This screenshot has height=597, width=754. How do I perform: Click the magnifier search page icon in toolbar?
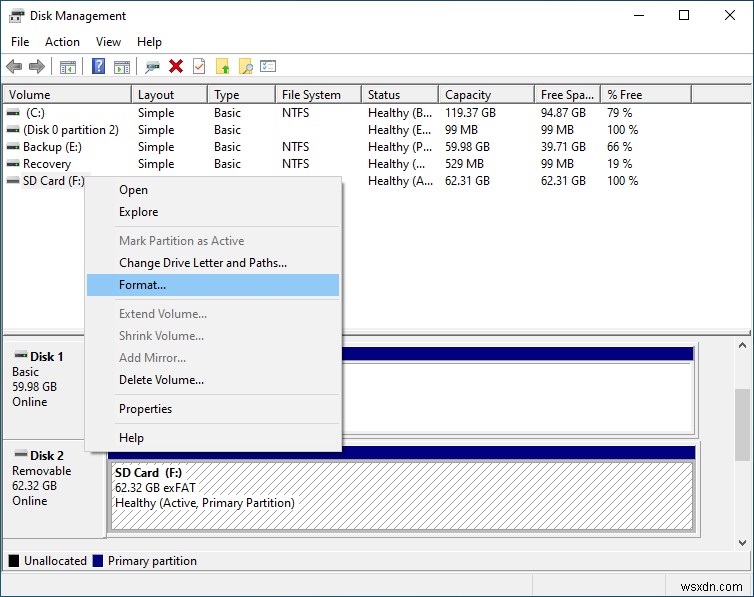click(x=245, y=66)
